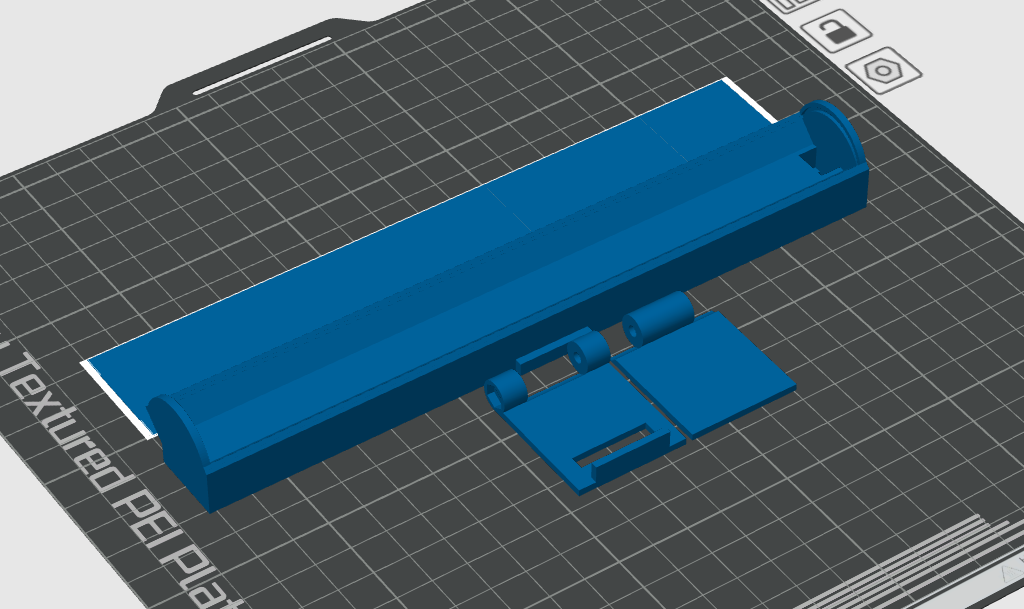This screenshot has width=1024, height=609.
Task: Select the left semicircular end cap
Action: (180, 428)
